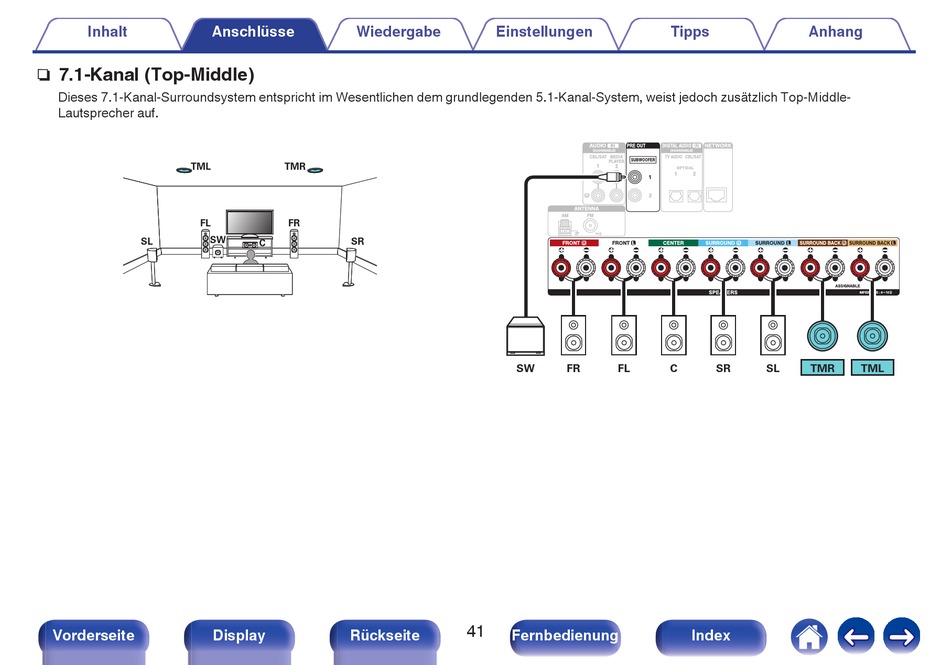Select the Anschlüsse tab
This screenshot has width=950, height=665.
(253, 33)
